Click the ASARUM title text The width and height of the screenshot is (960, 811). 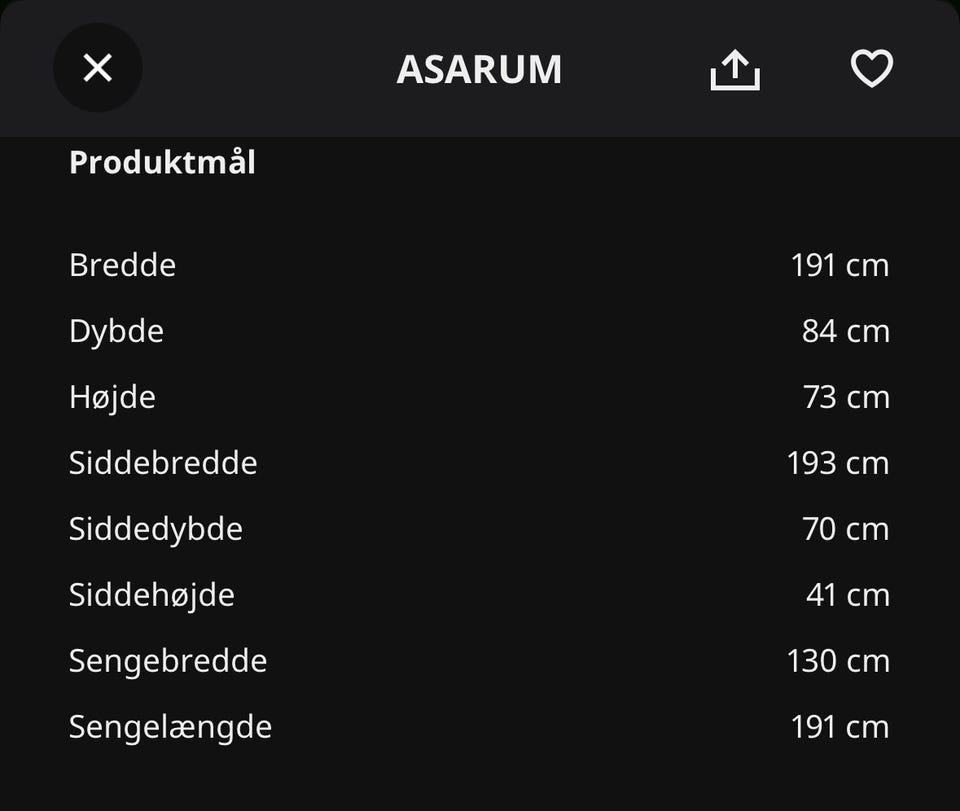[479, 69]
